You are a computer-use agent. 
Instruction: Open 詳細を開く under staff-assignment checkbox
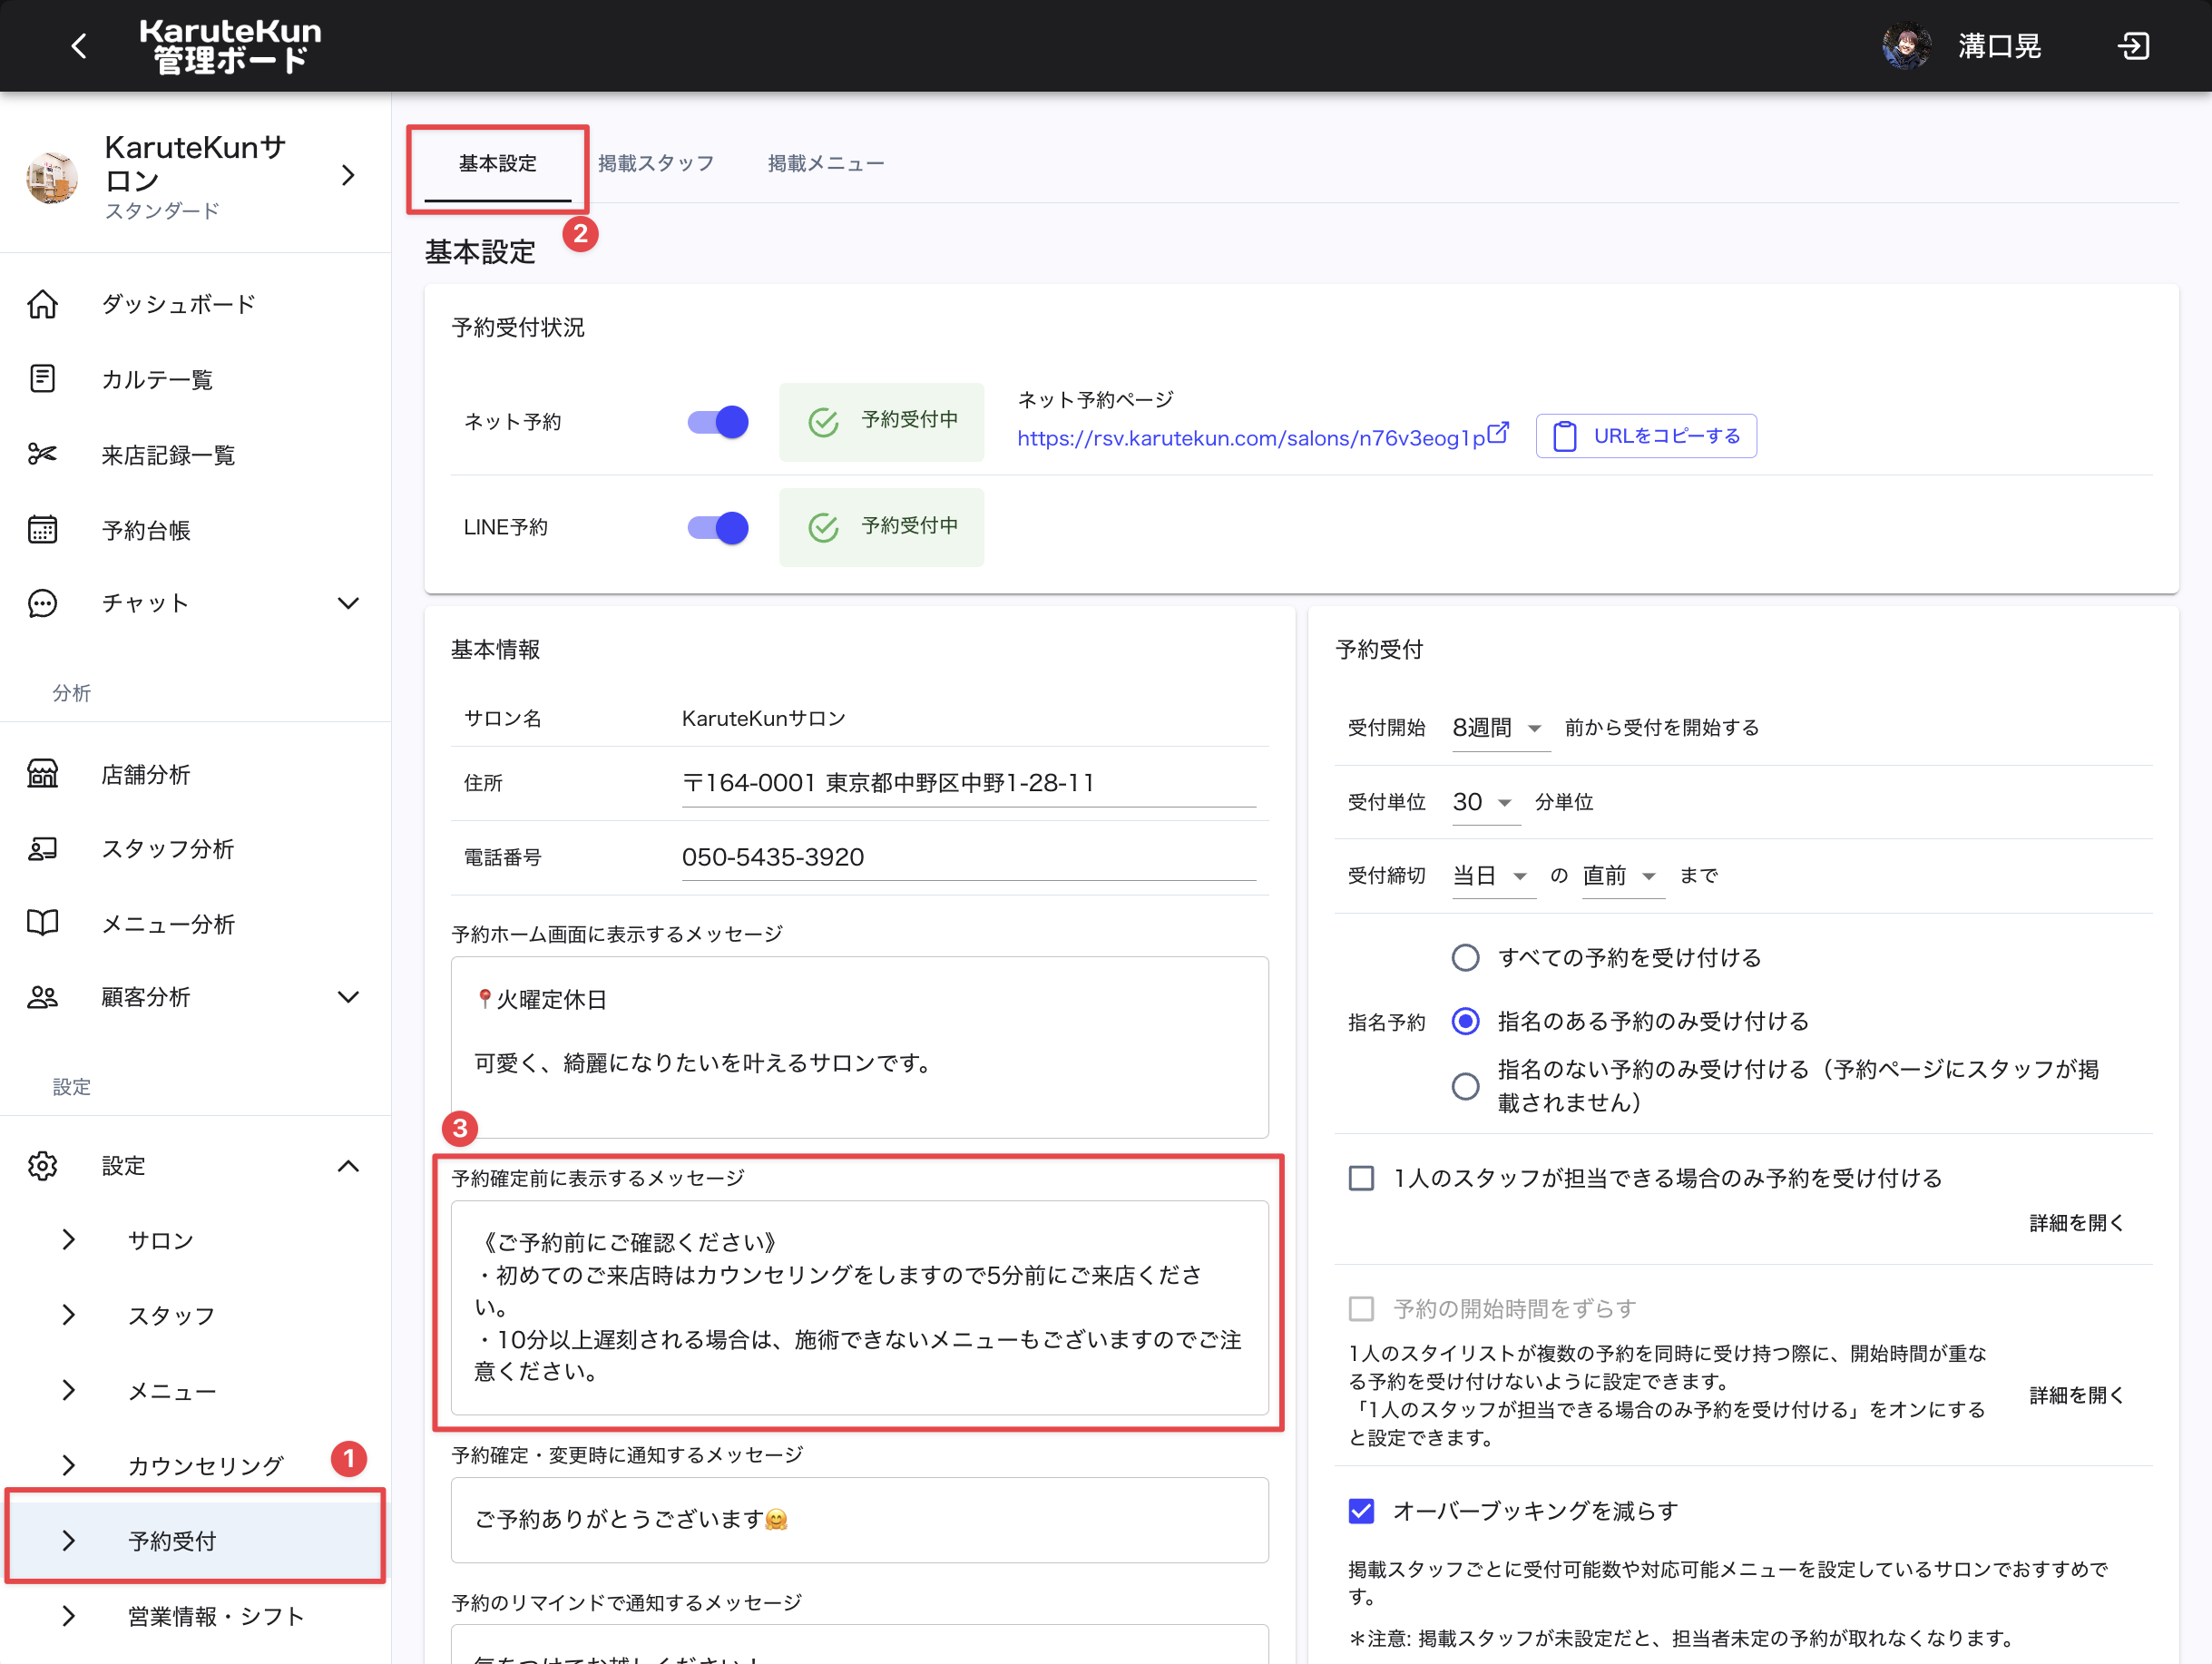click(2075, 1223)
